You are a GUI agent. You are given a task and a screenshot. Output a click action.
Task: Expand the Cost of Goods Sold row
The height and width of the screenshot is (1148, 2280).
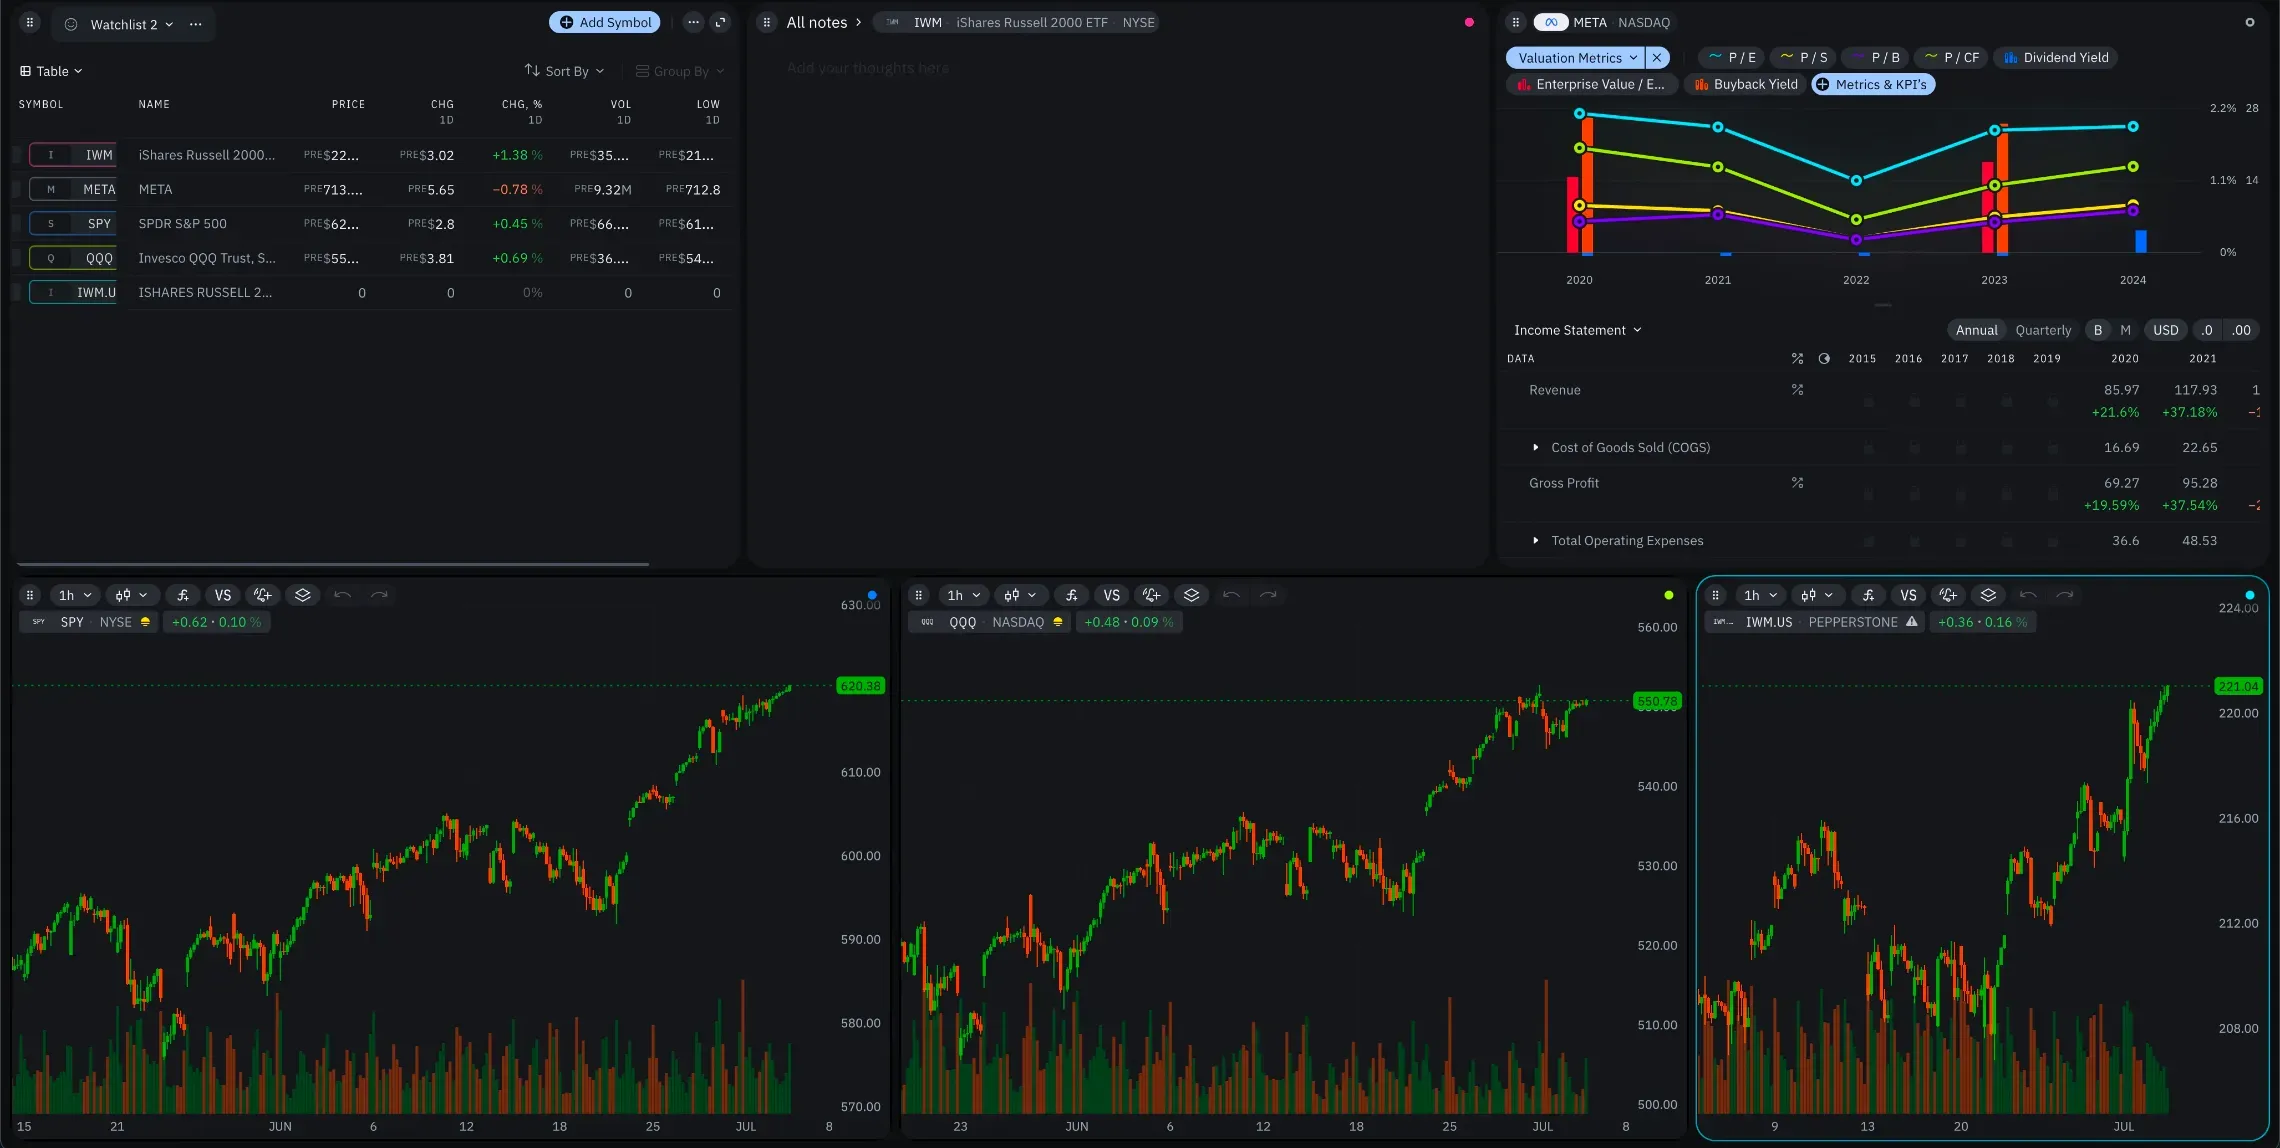tap(1536, 447)
